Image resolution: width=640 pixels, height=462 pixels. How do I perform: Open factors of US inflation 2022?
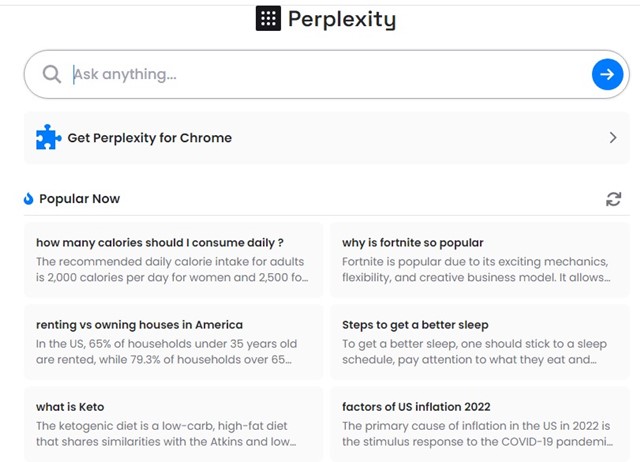pyautogui.click(x=480, y=424)
